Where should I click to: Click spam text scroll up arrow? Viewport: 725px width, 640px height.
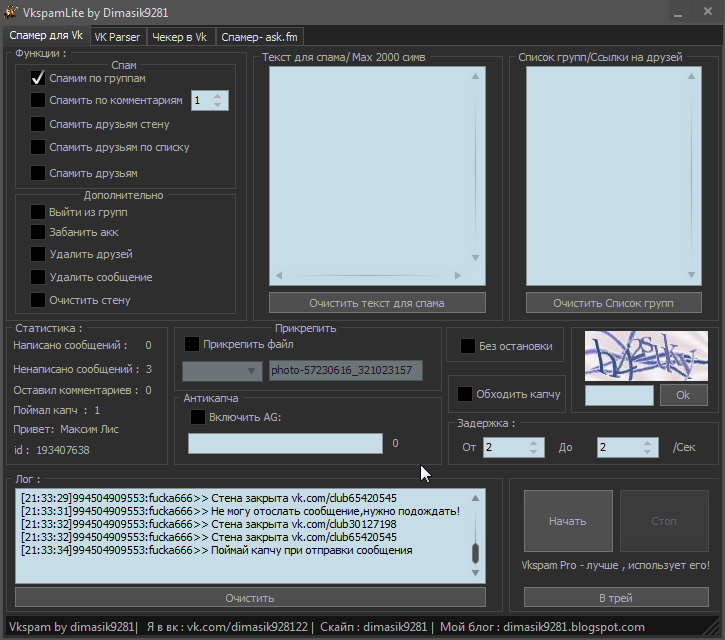pos(475,76)
